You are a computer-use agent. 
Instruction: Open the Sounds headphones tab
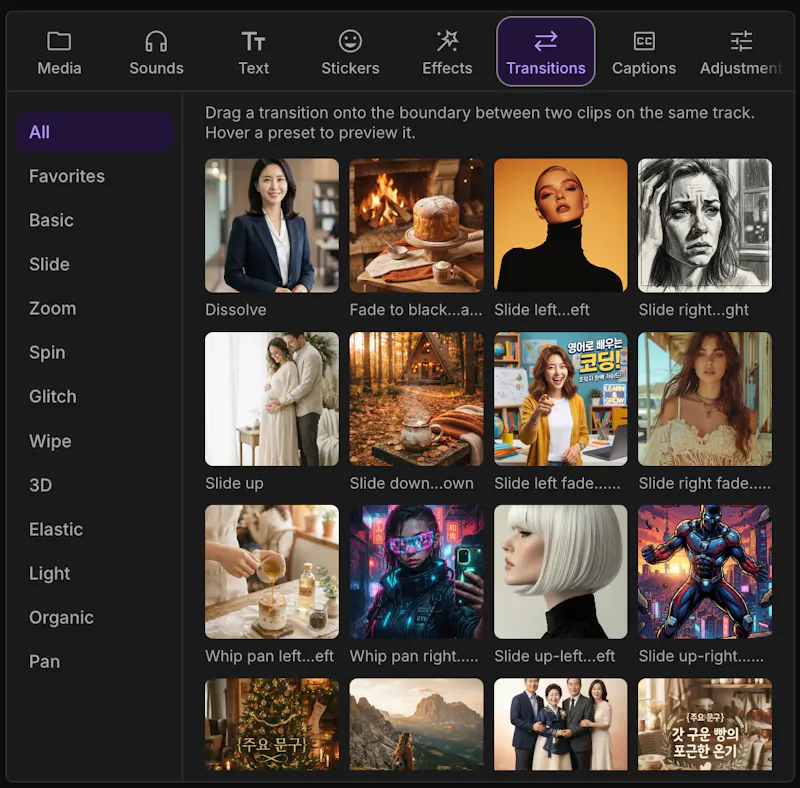[x=156, y=53]
